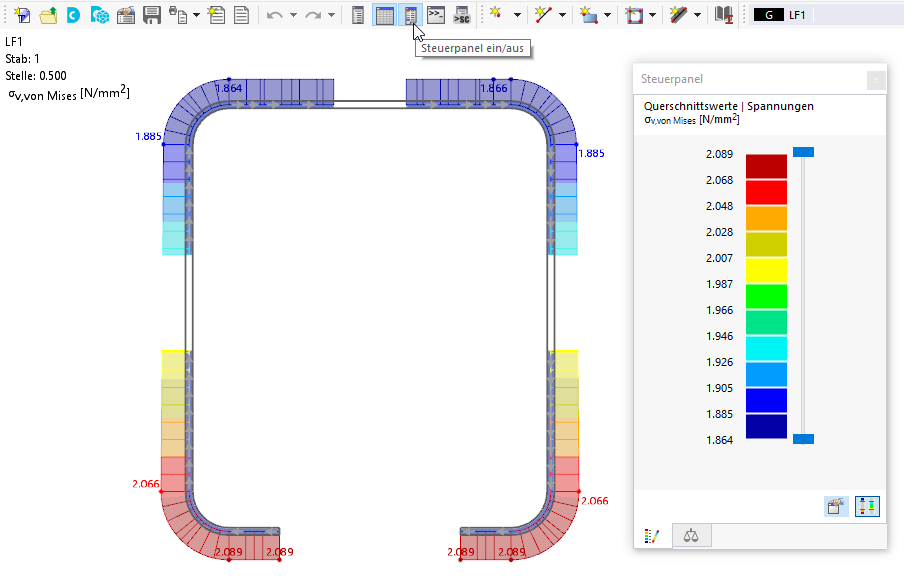Open the cross-section library book icon
This screenshot has height=587, width=904.
724,15
